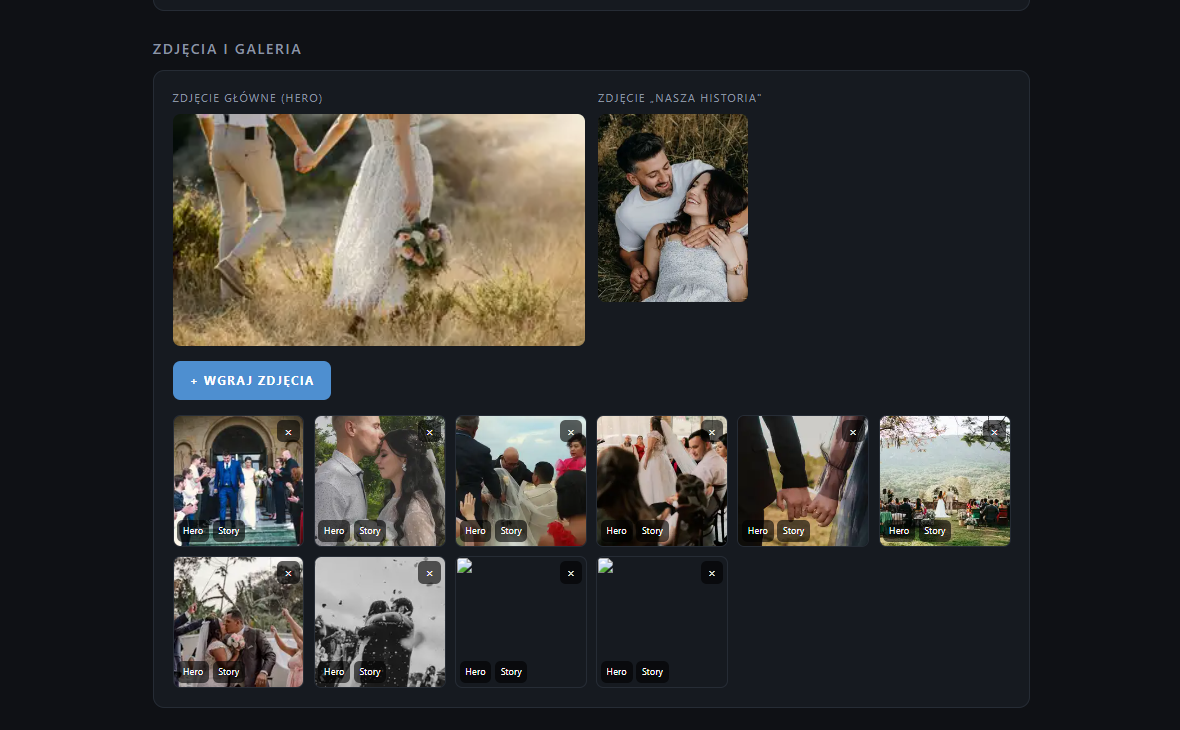Screen dimensions: 1180x730
Task: Click the ZDJĘCIA I GALERIA section heading
Action: 227,49
